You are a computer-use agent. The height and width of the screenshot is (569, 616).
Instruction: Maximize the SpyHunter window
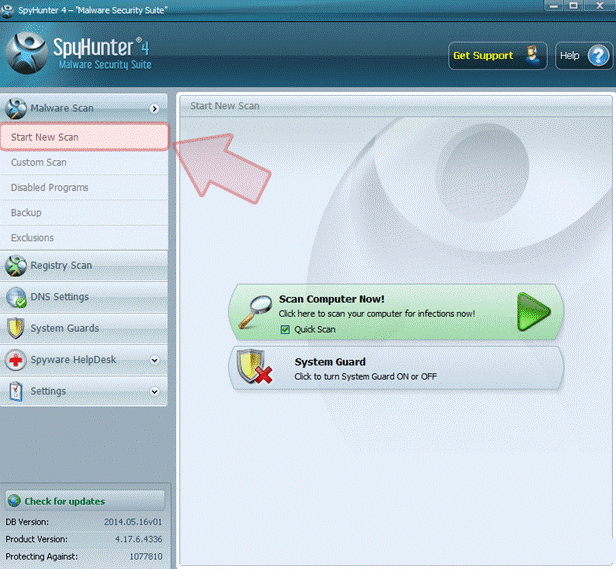(x=574, y=6)
